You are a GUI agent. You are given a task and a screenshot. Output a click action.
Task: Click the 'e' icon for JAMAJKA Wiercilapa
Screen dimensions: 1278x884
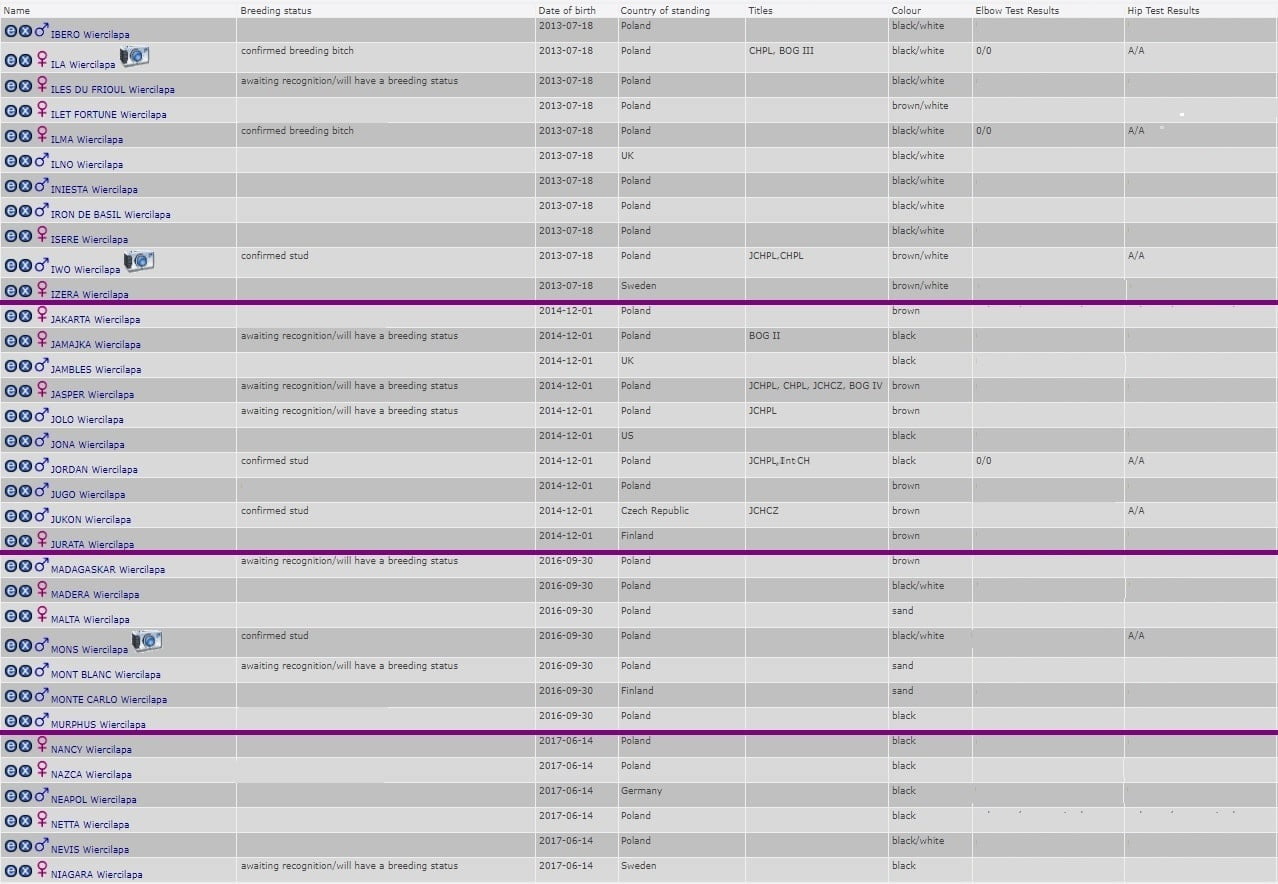tap(11, 339)
